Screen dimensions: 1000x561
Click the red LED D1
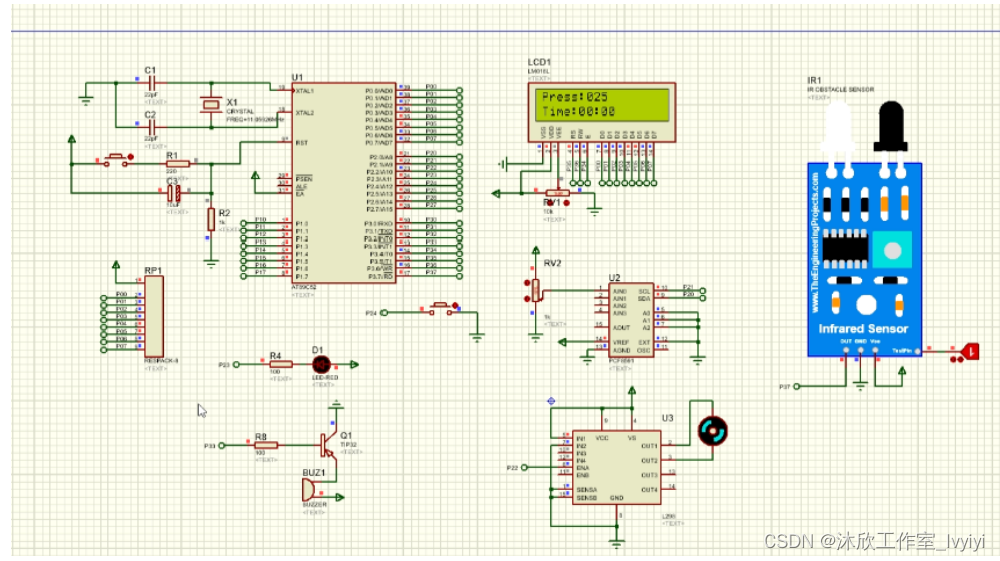[x=321, y=365]
